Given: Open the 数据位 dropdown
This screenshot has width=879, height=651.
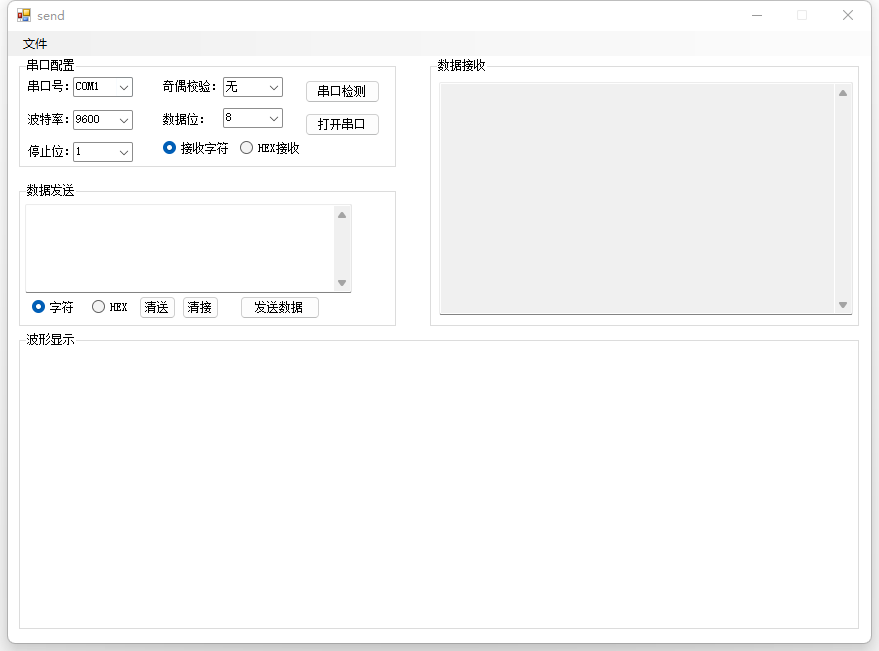Looking at the screenshot, I should (x=253, y=118).
